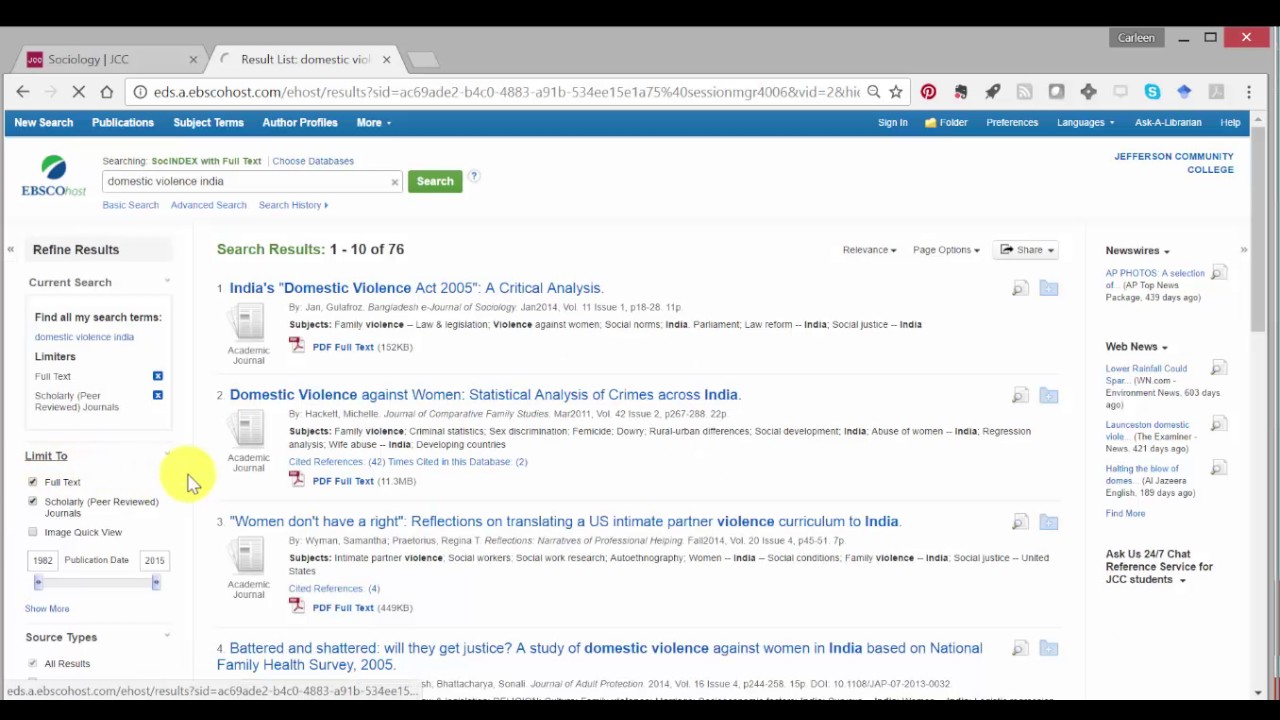Click Show More under Limit To

pyautogui.click(x=47, y=608)
